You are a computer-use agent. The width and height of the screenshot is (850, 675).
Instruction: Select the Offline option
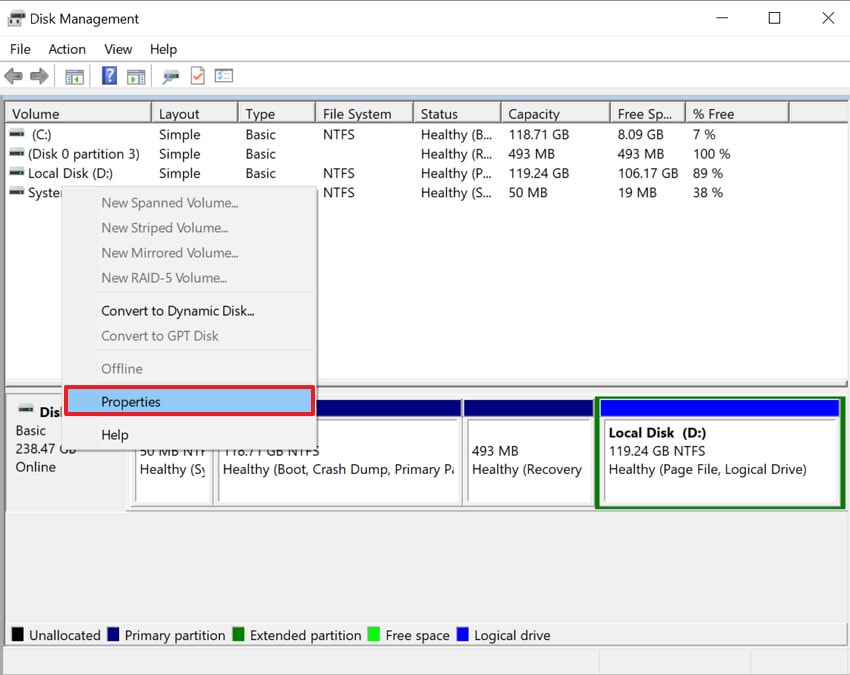121,368
